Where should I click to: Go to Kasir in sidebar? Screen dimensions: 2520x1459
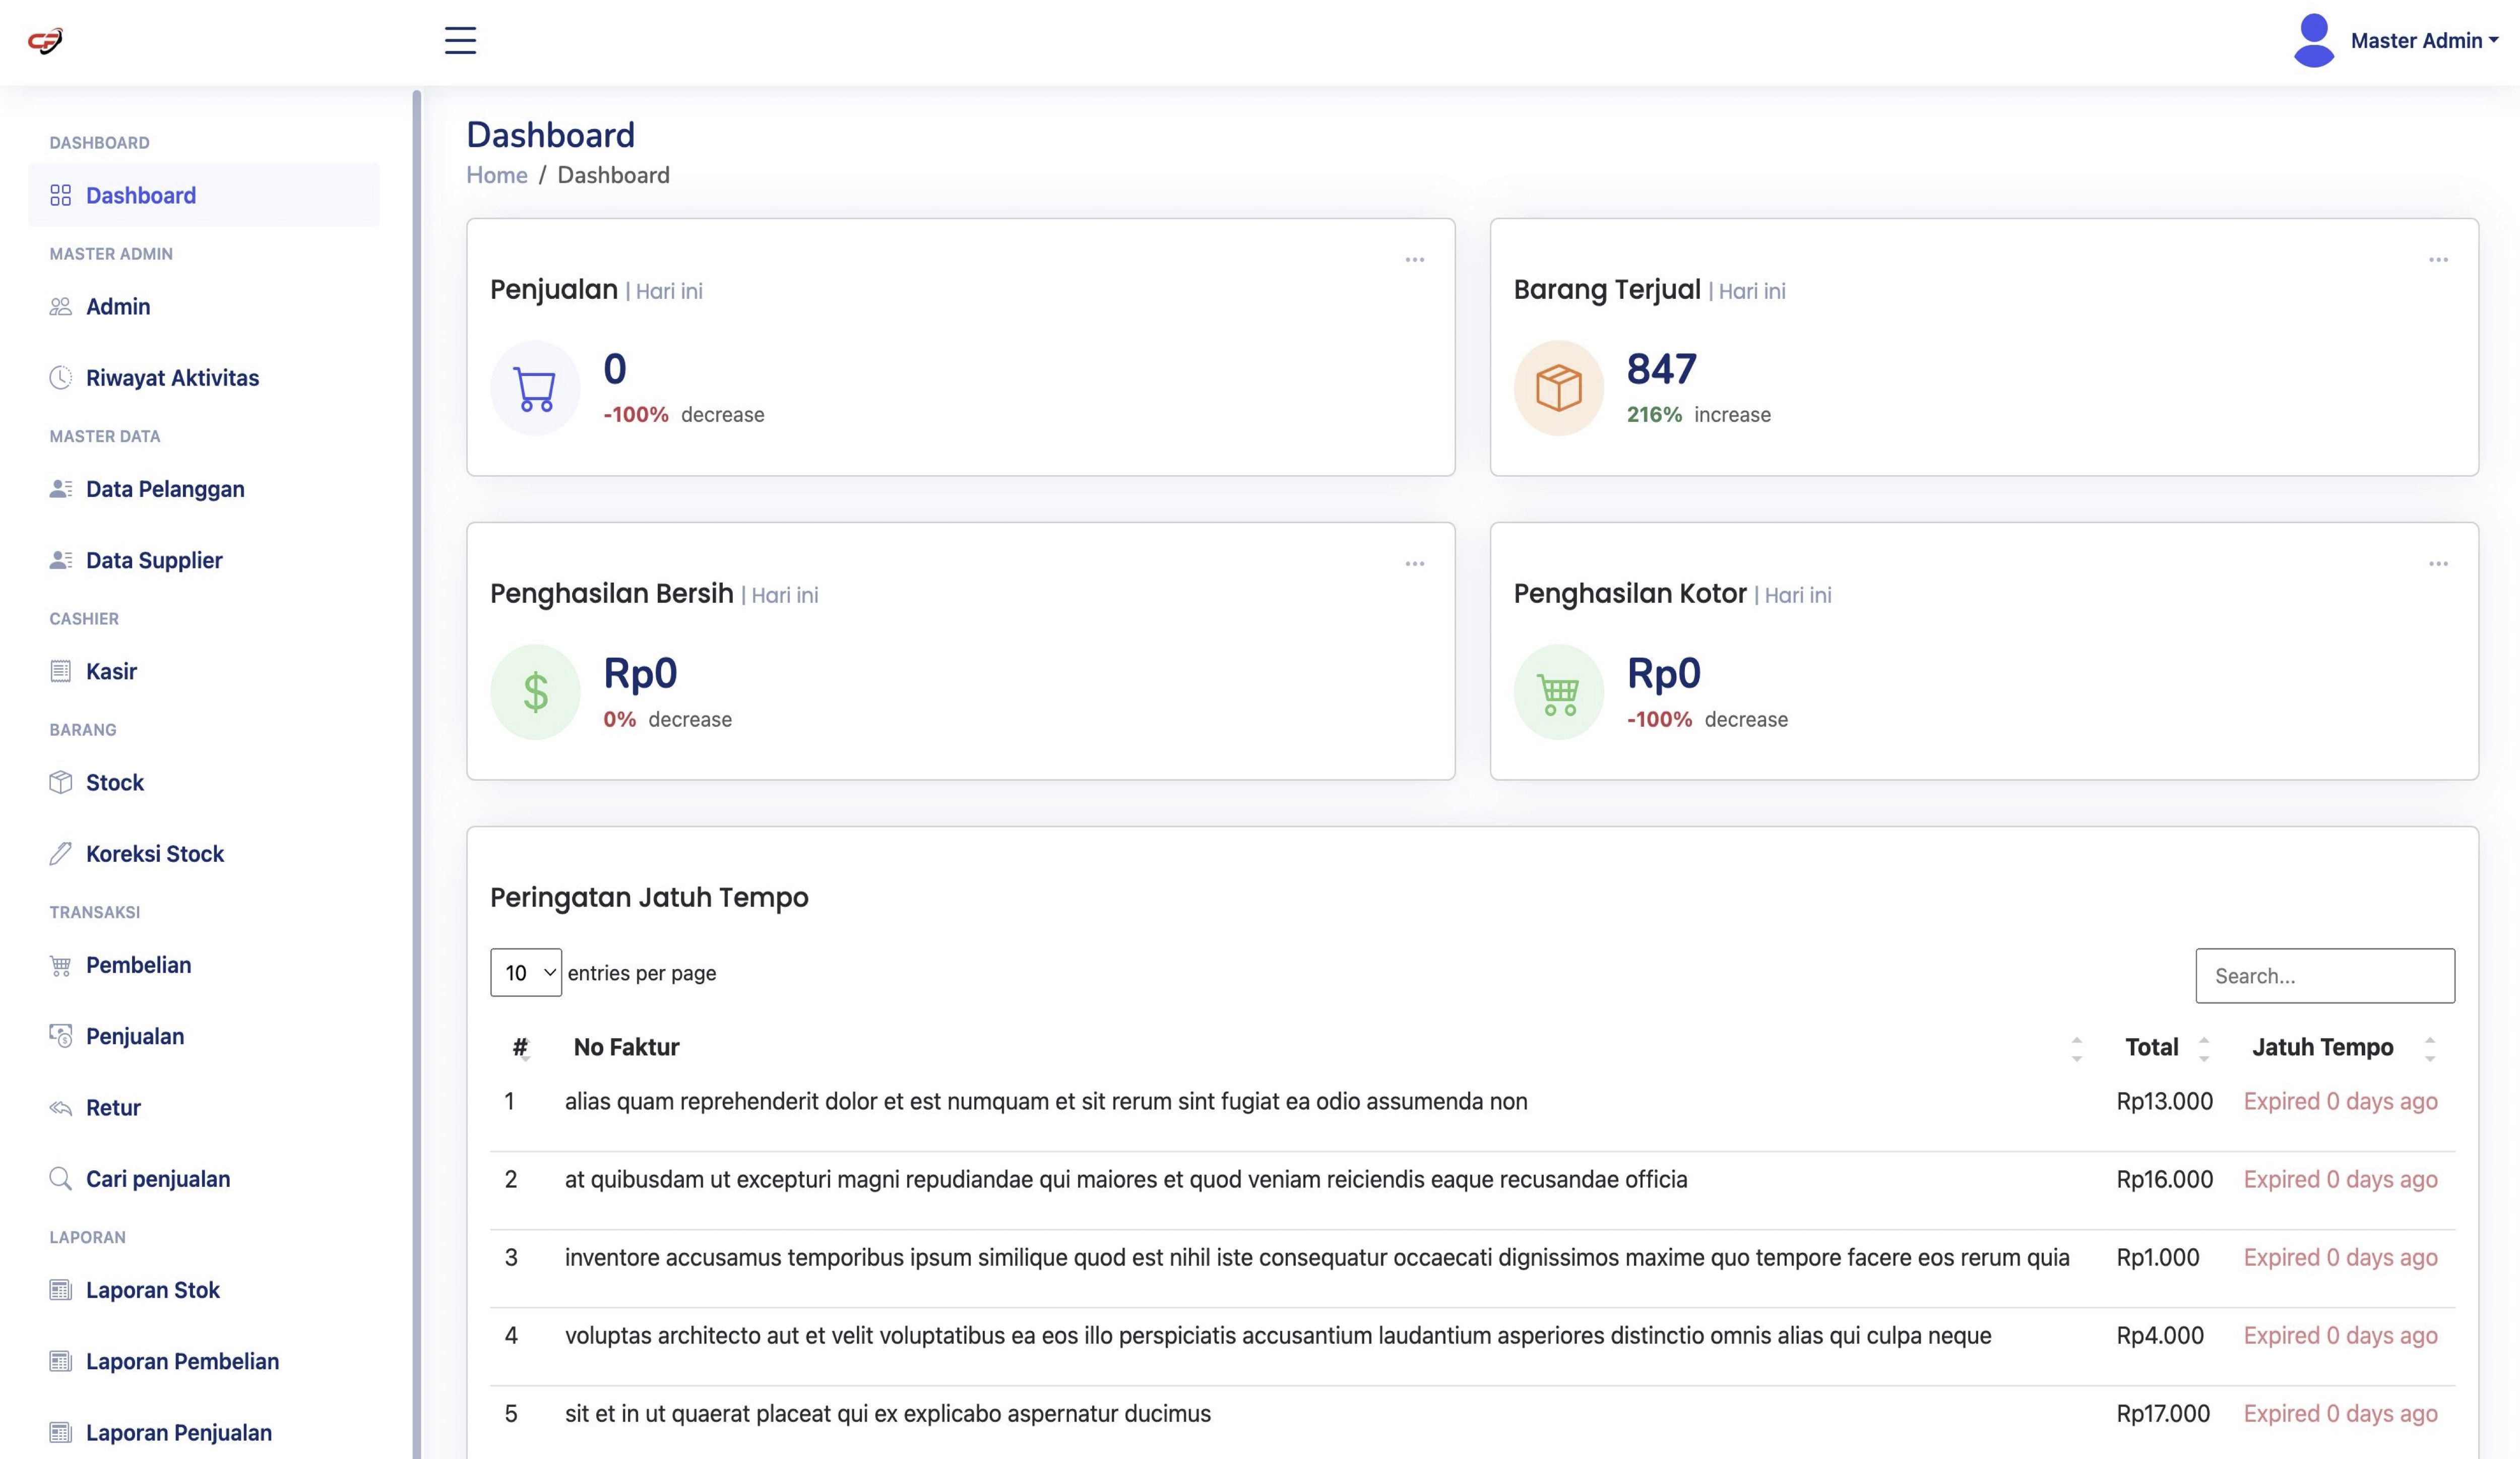click(111, 671)
